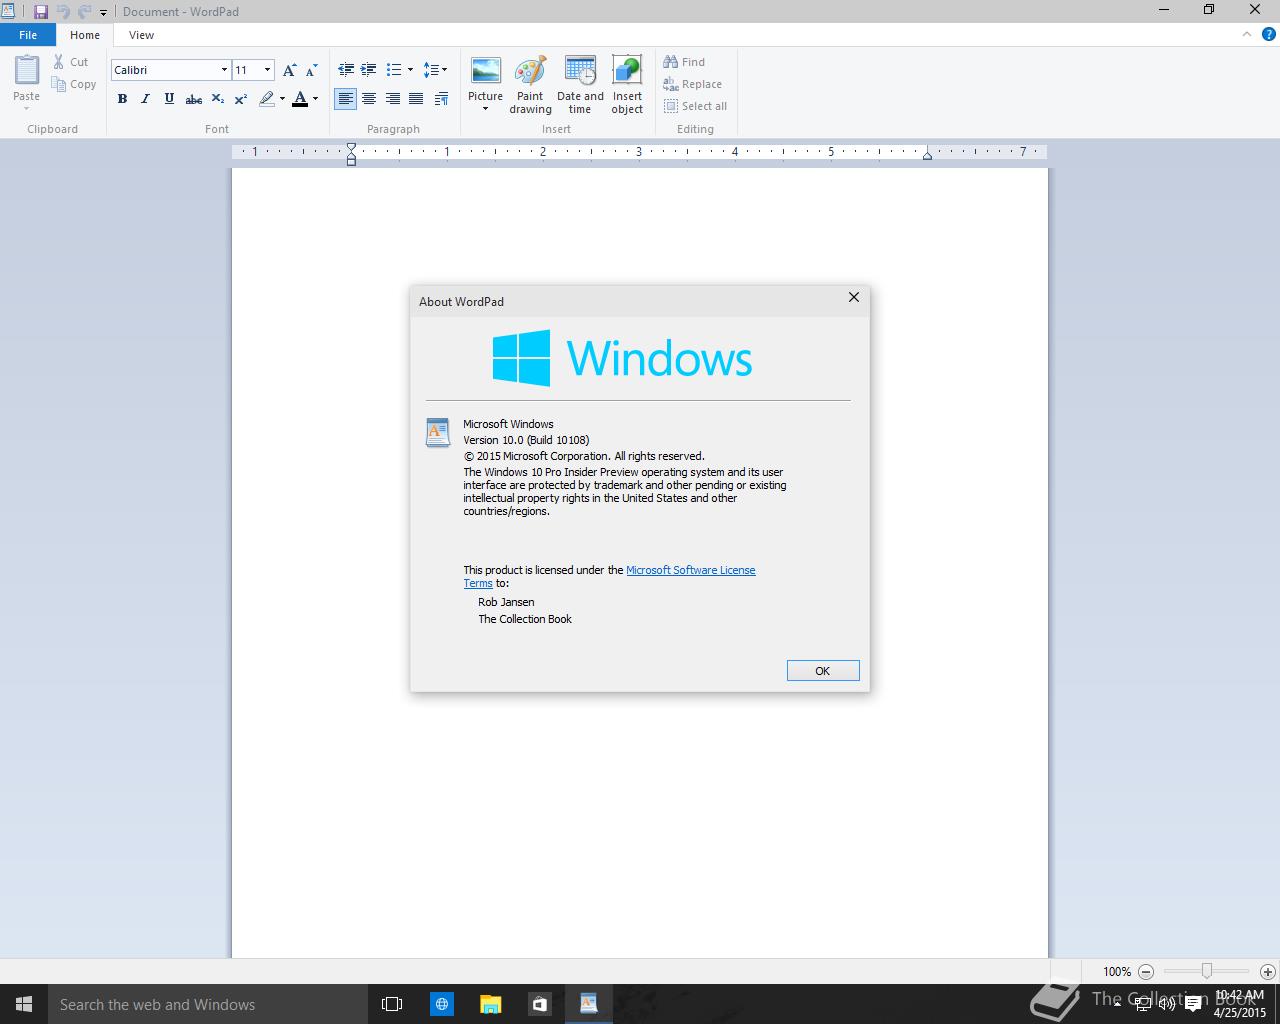
Task: Open the list style dropdown arrow
Action: [410, 70]
